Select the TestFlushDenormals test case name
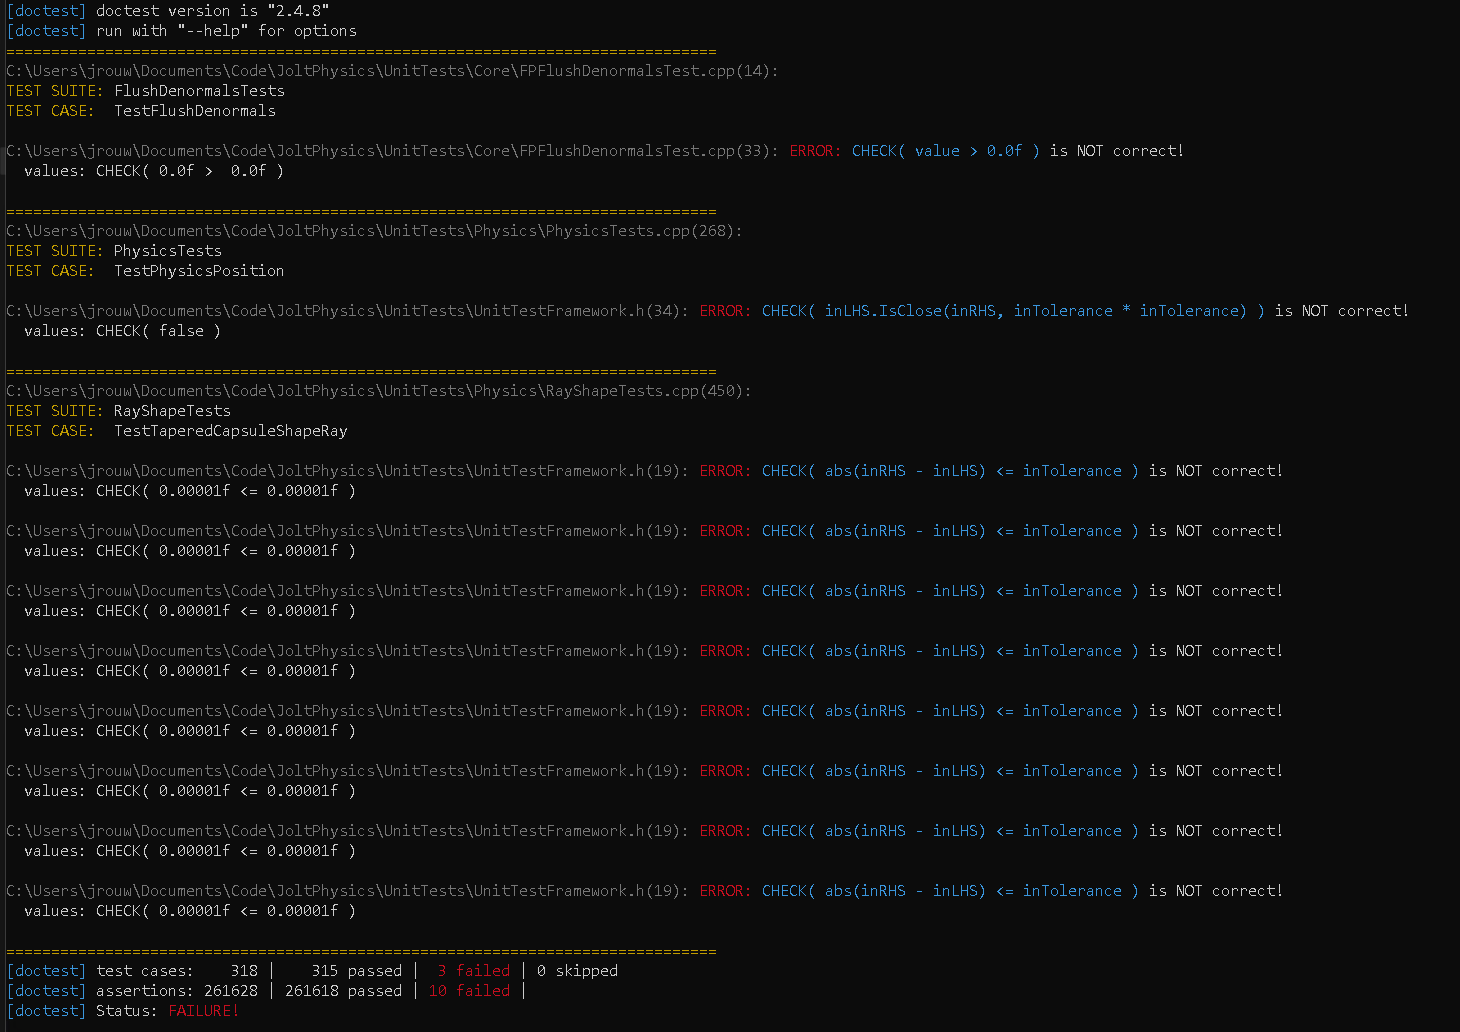Viewport: 1460px width, 1032px height. click(x=195, y=110)
